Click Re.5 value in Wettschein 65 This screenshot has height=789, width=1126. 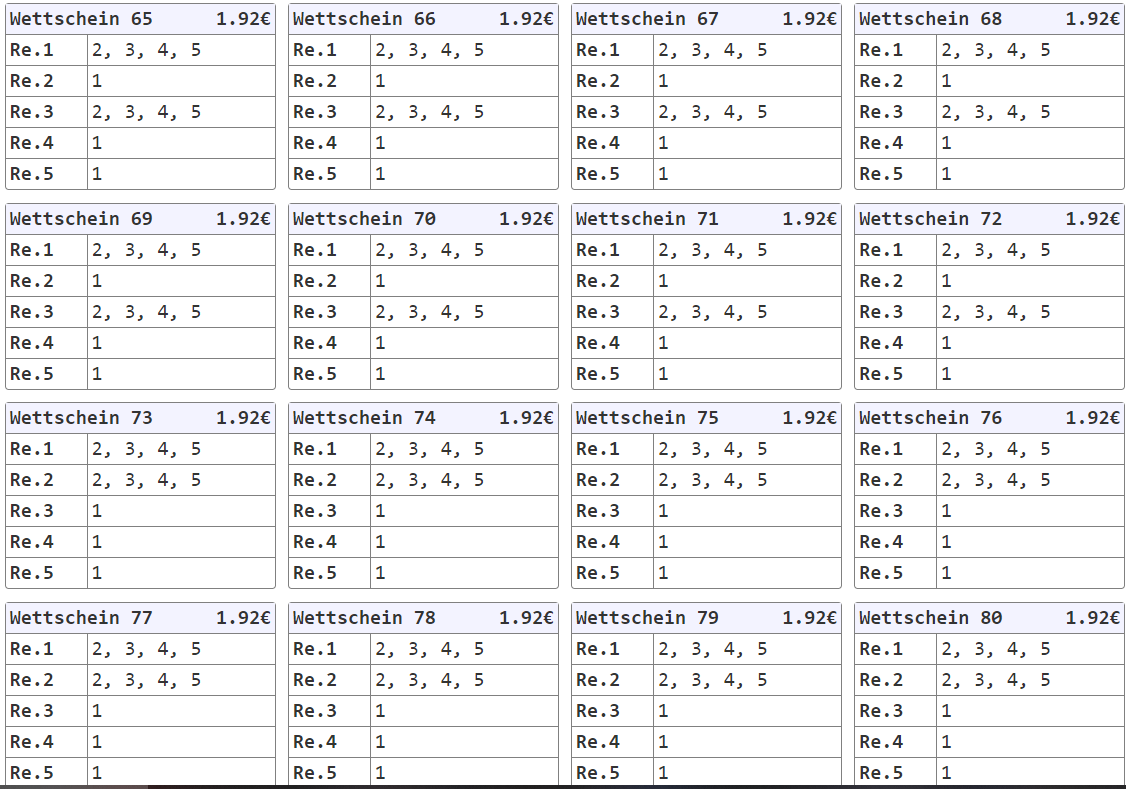pos(97,174)
